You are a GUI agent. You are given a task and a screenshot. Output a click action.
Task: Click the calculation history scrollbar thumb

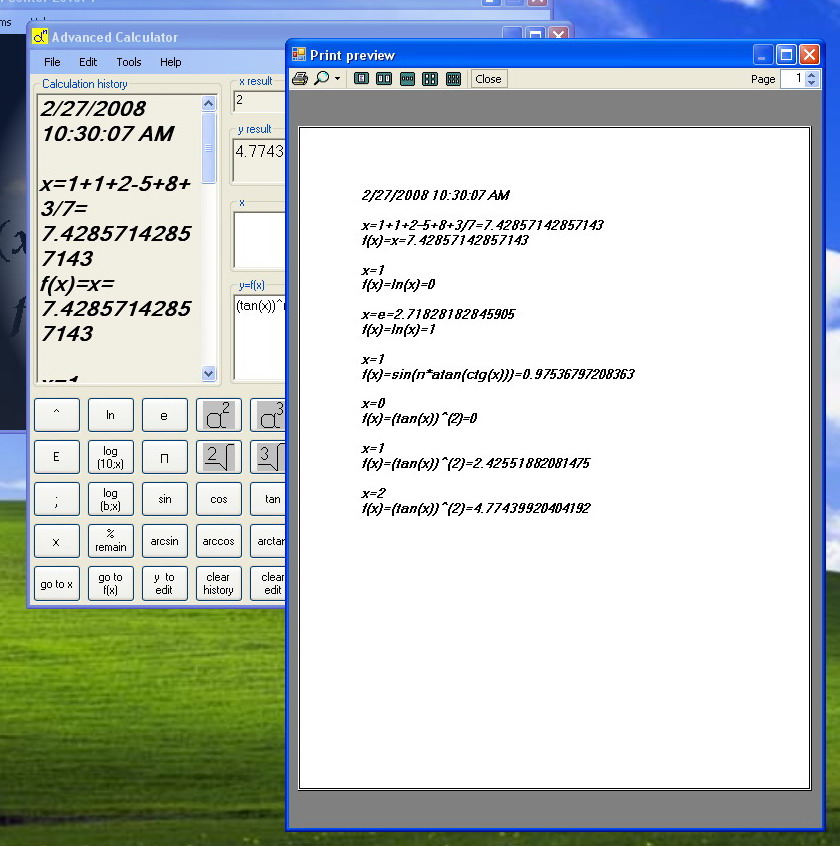209,147
